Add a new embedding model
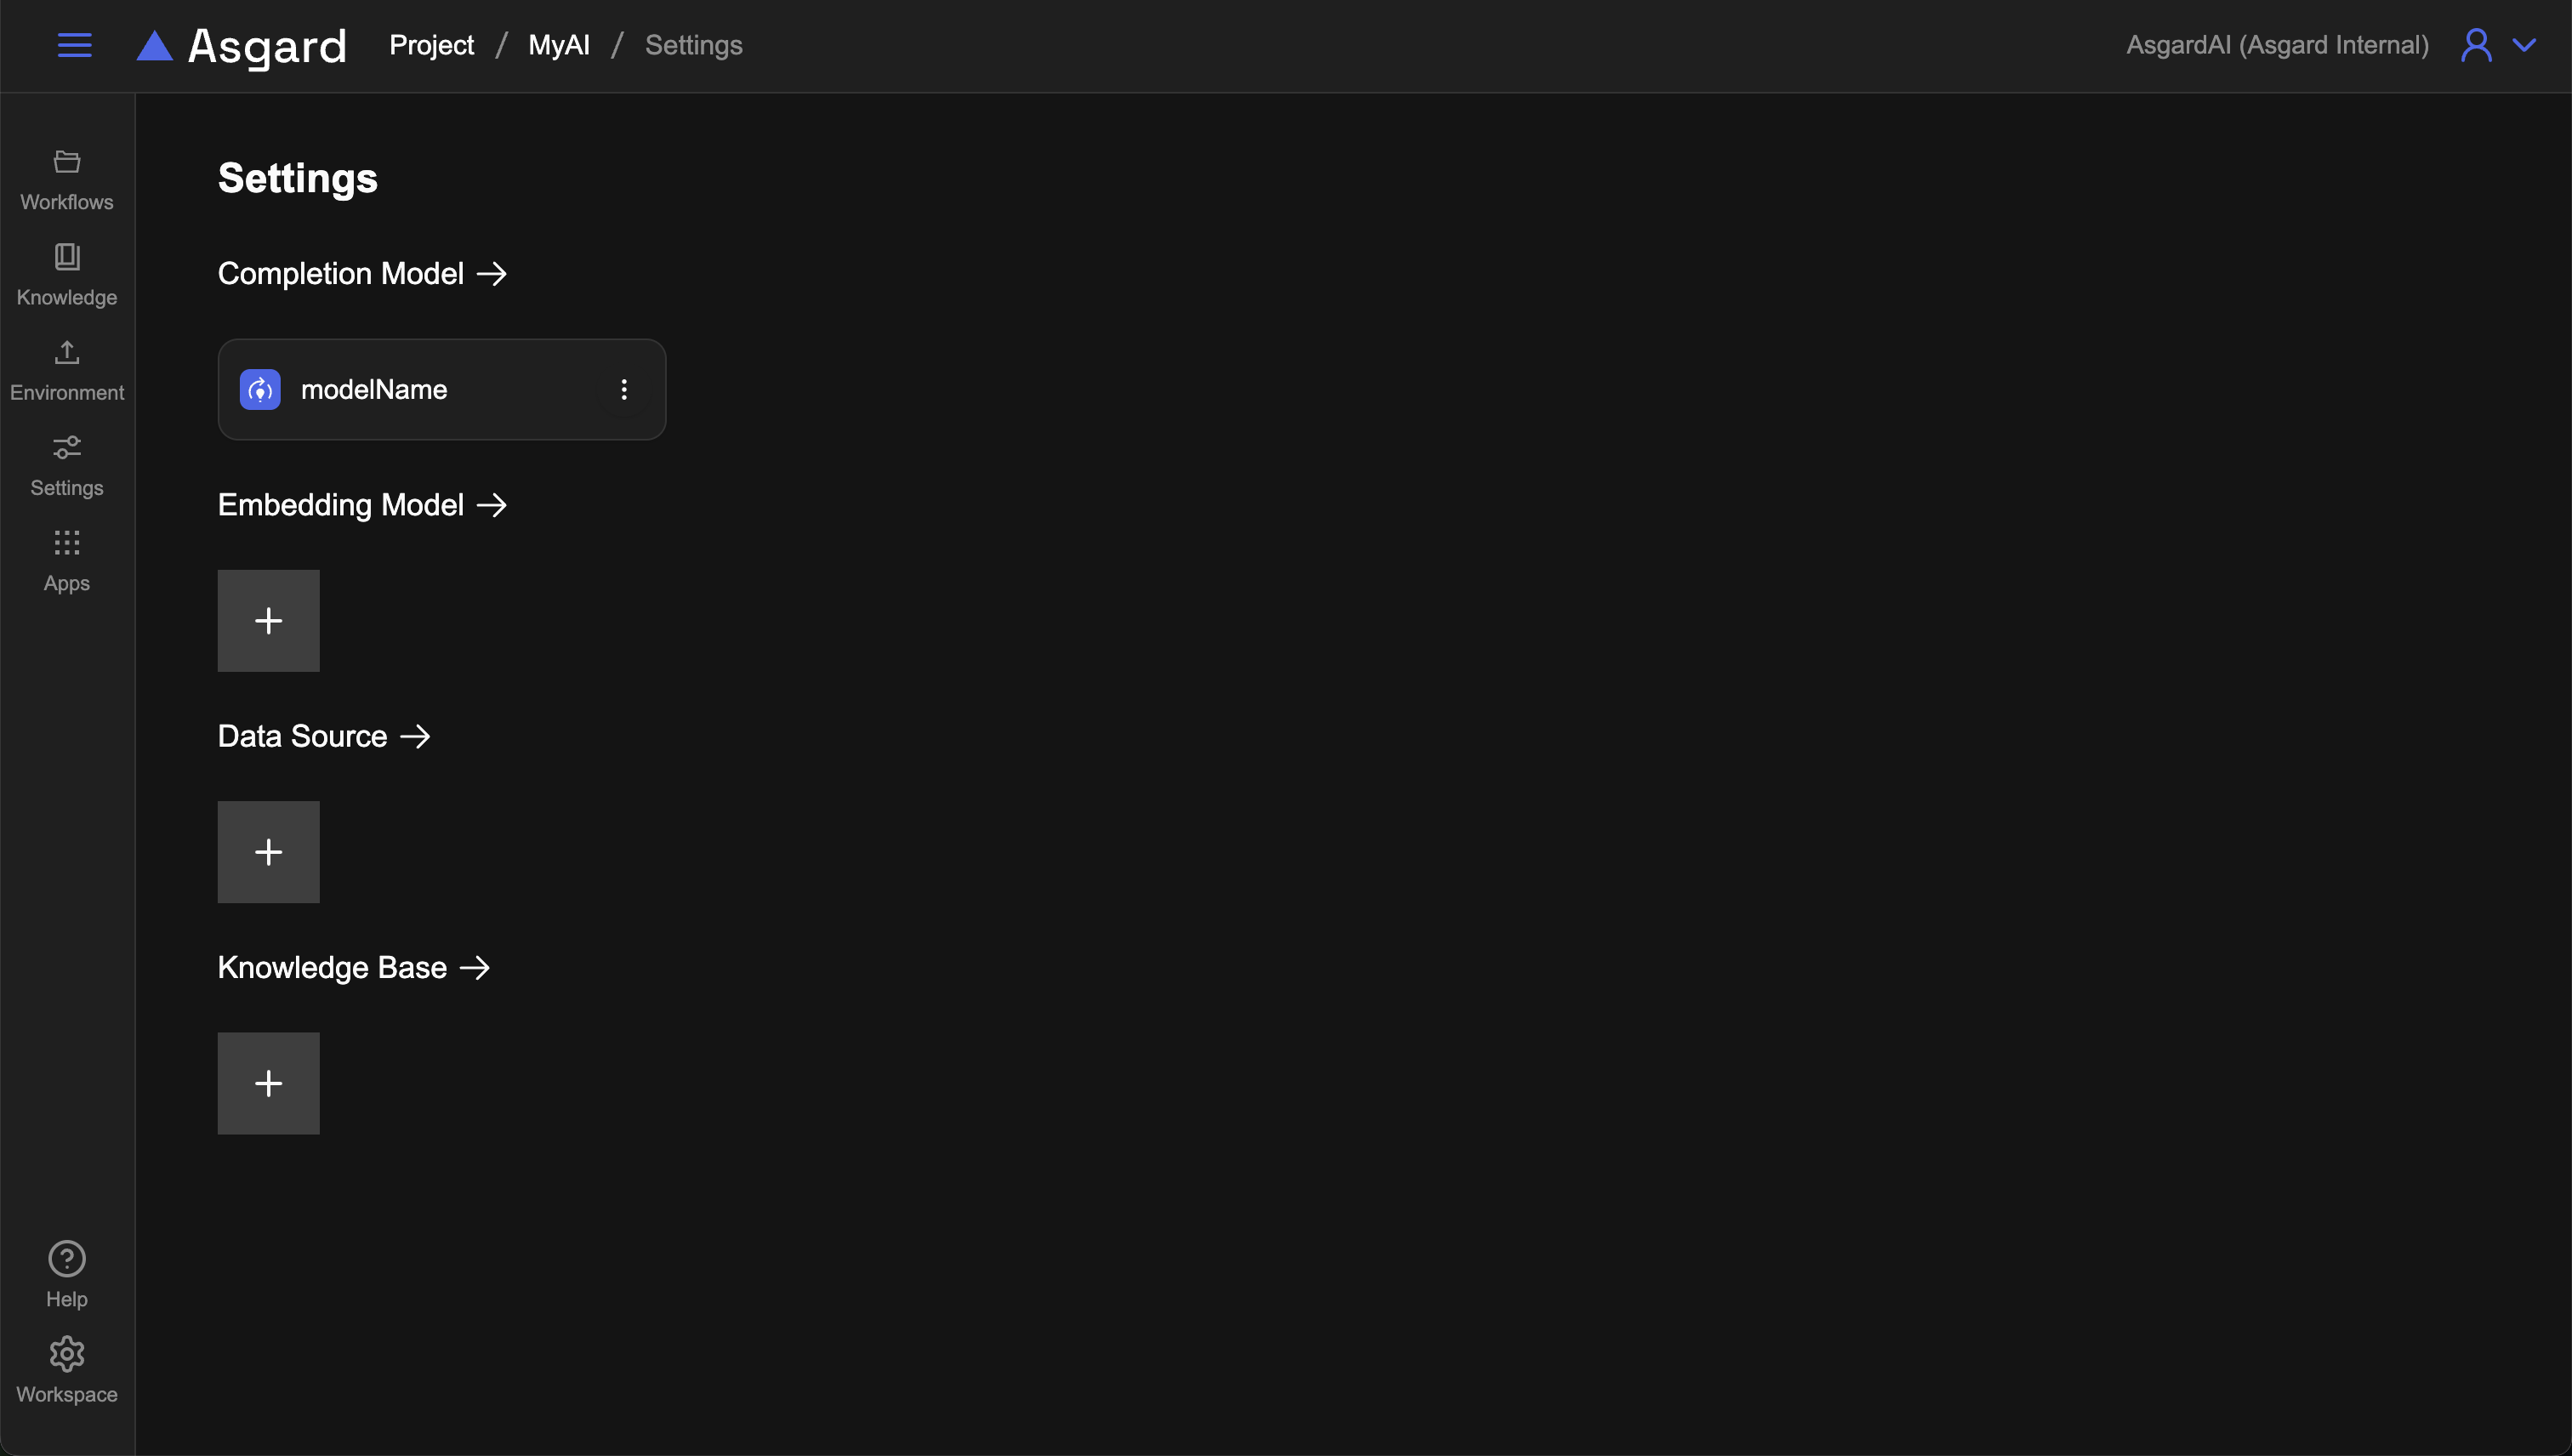 (x=269, y=621)
